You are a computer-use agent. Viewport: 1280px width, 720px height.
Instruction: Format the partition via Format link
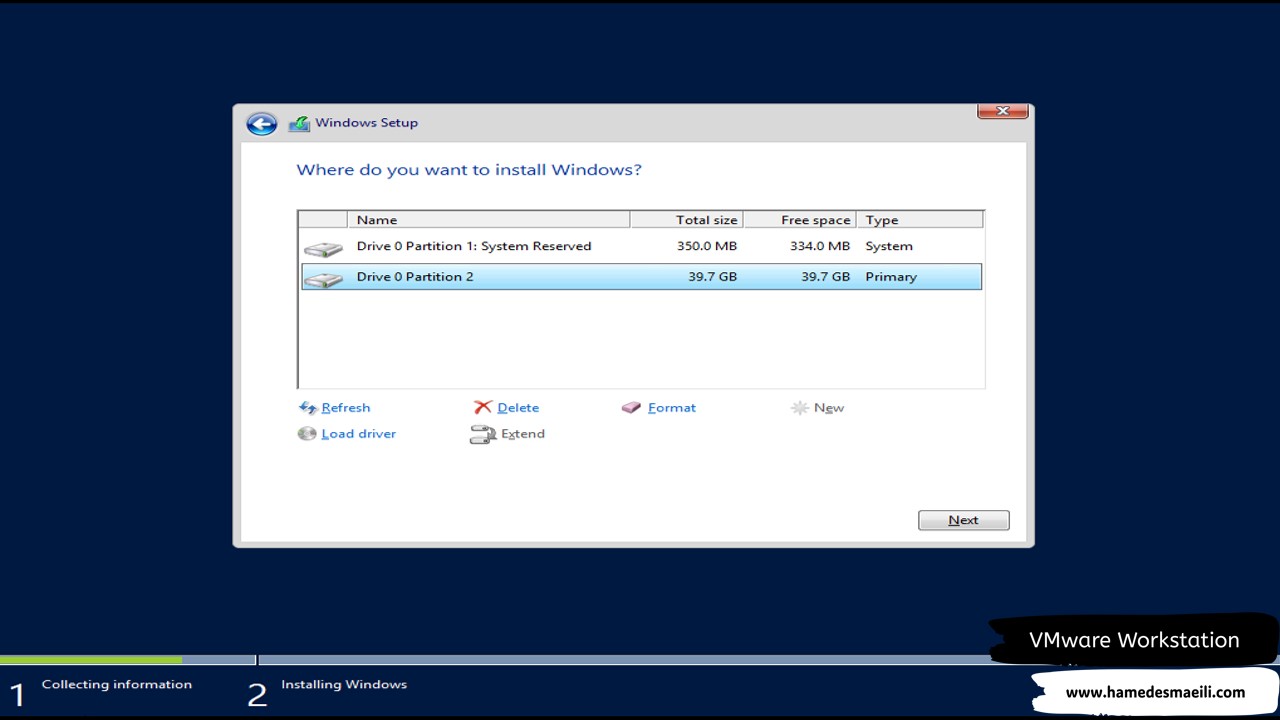coord(672,408)
